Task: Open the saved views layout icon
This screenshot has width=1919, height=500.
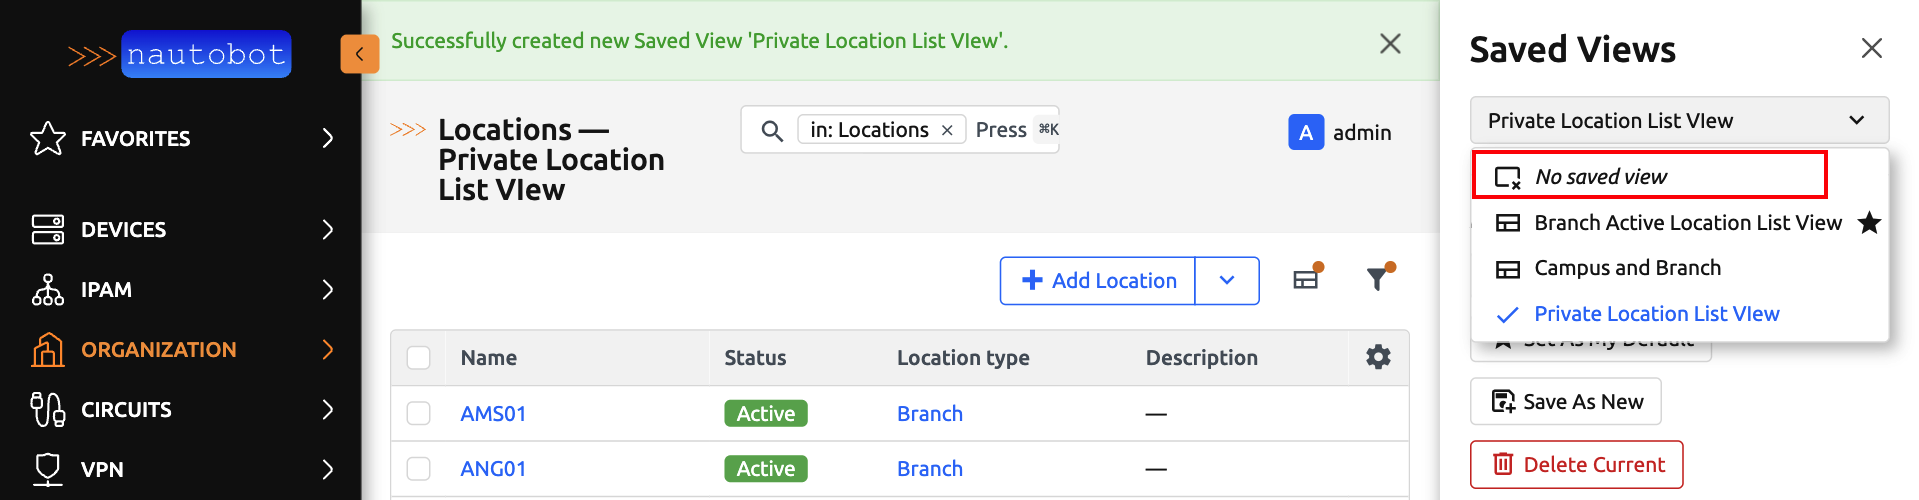Action: [1306, 279]
